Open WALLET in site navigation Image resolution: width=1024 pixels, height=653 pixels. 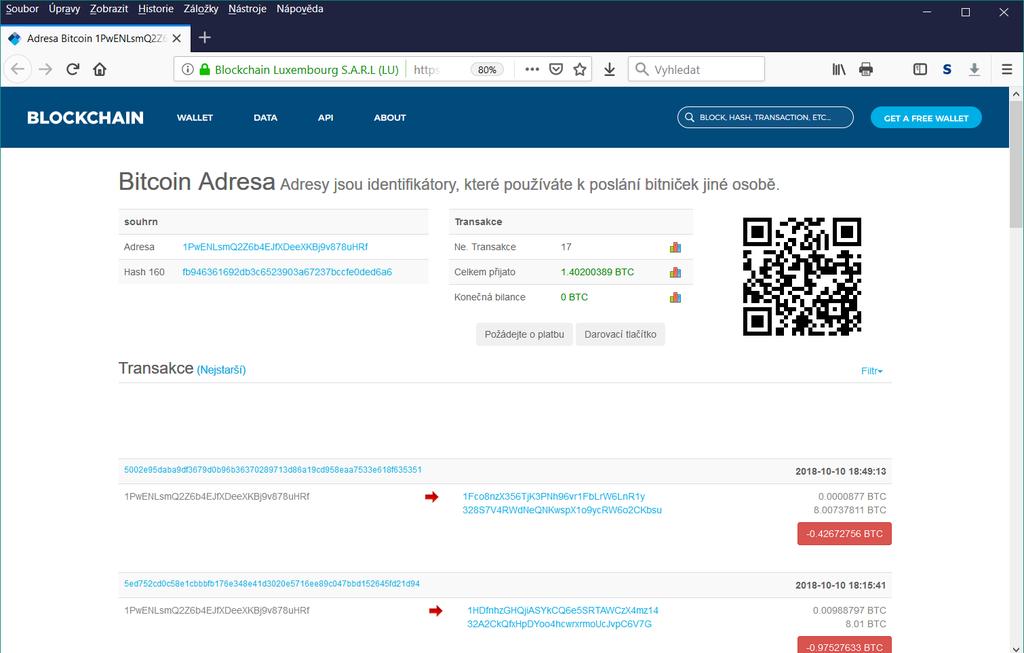coord(195,118)
